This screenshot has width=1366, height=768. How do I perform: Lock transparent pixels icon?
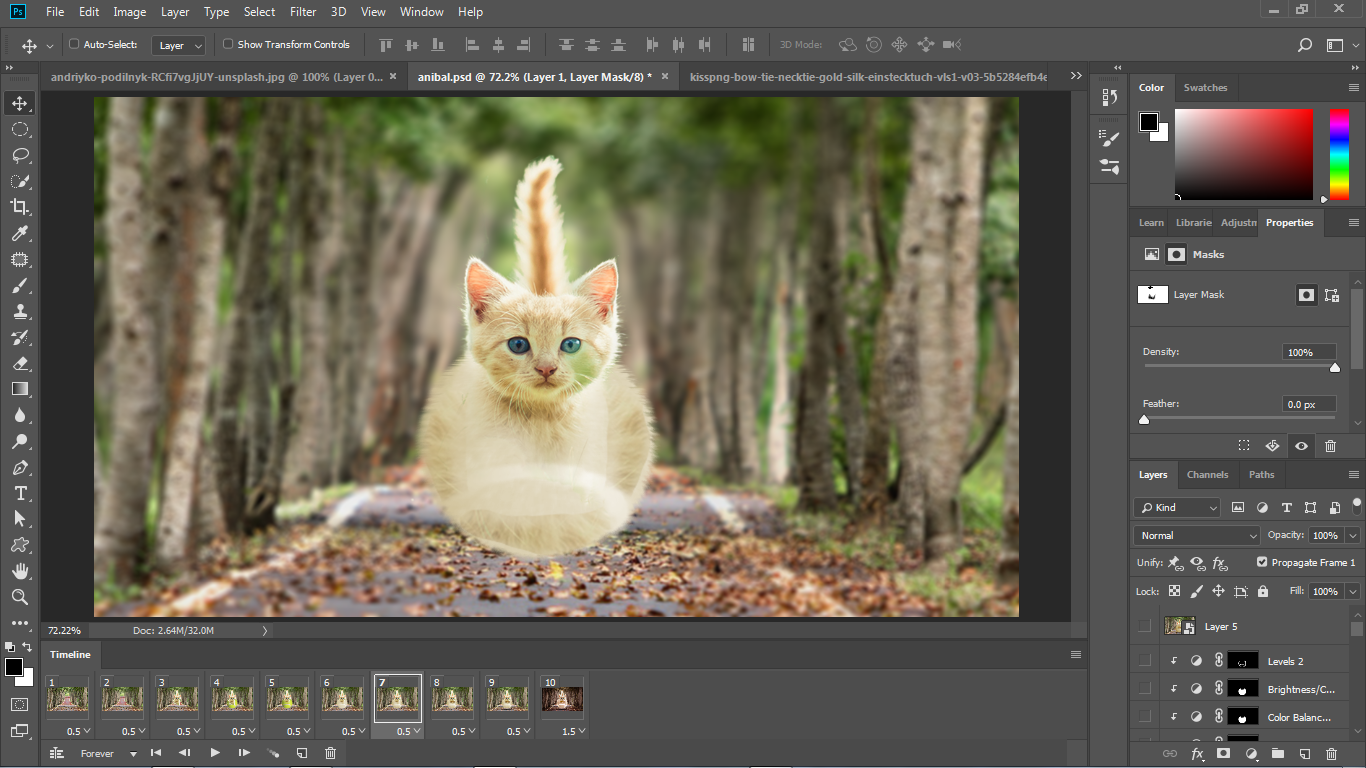pos(1175,591)
